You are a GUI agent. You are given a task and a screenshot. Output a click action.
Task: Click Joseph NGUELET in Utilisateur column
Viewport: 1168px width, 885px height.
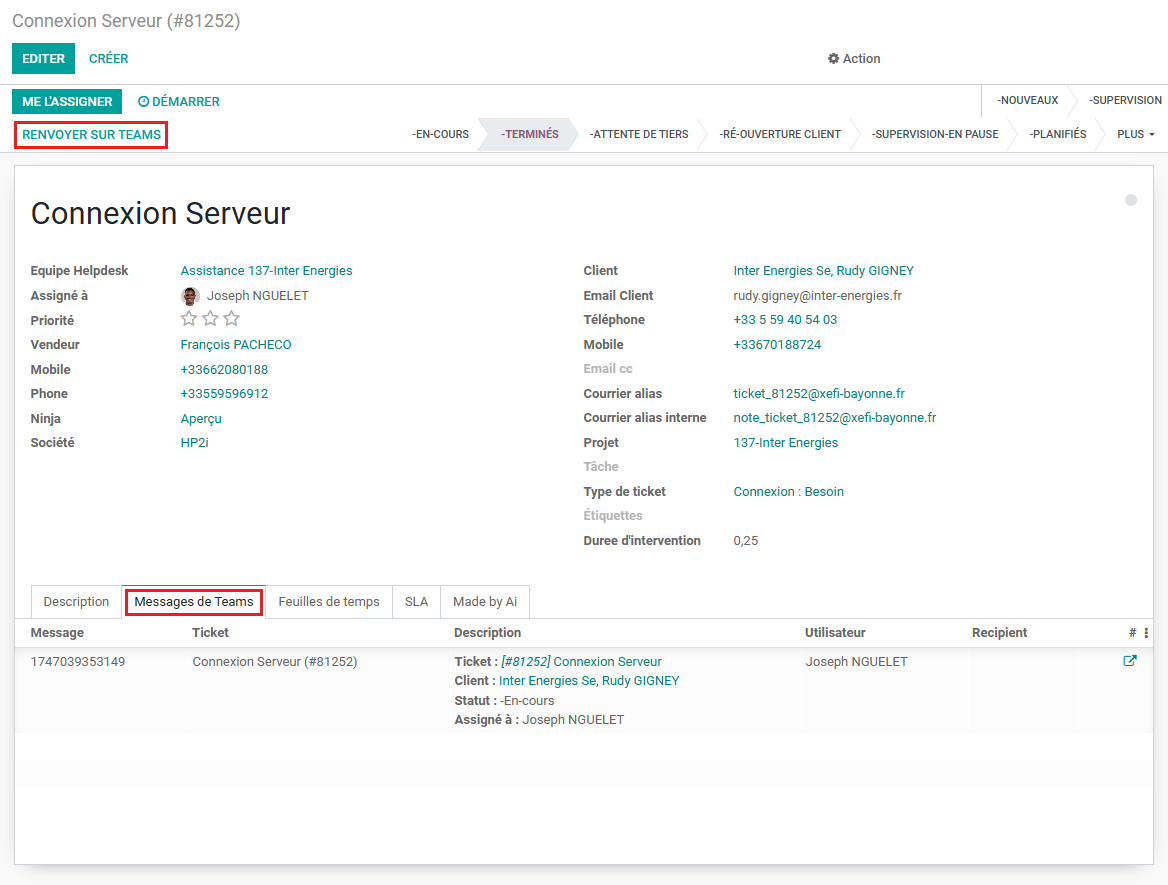[856, 662]
